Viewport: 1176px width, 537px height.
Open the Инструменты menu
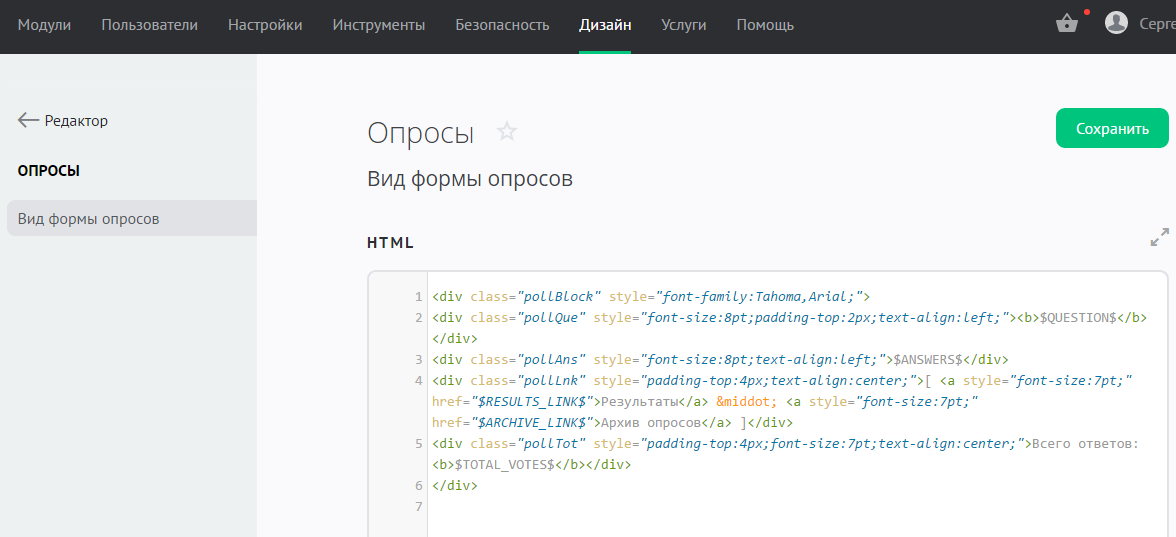(378, 25)
